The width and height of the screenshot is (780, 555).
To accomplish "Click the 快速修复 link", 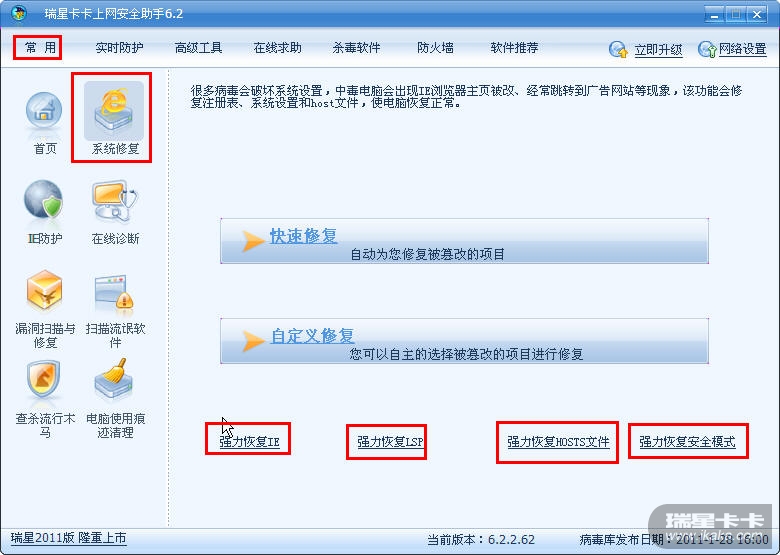I will 303,236.
